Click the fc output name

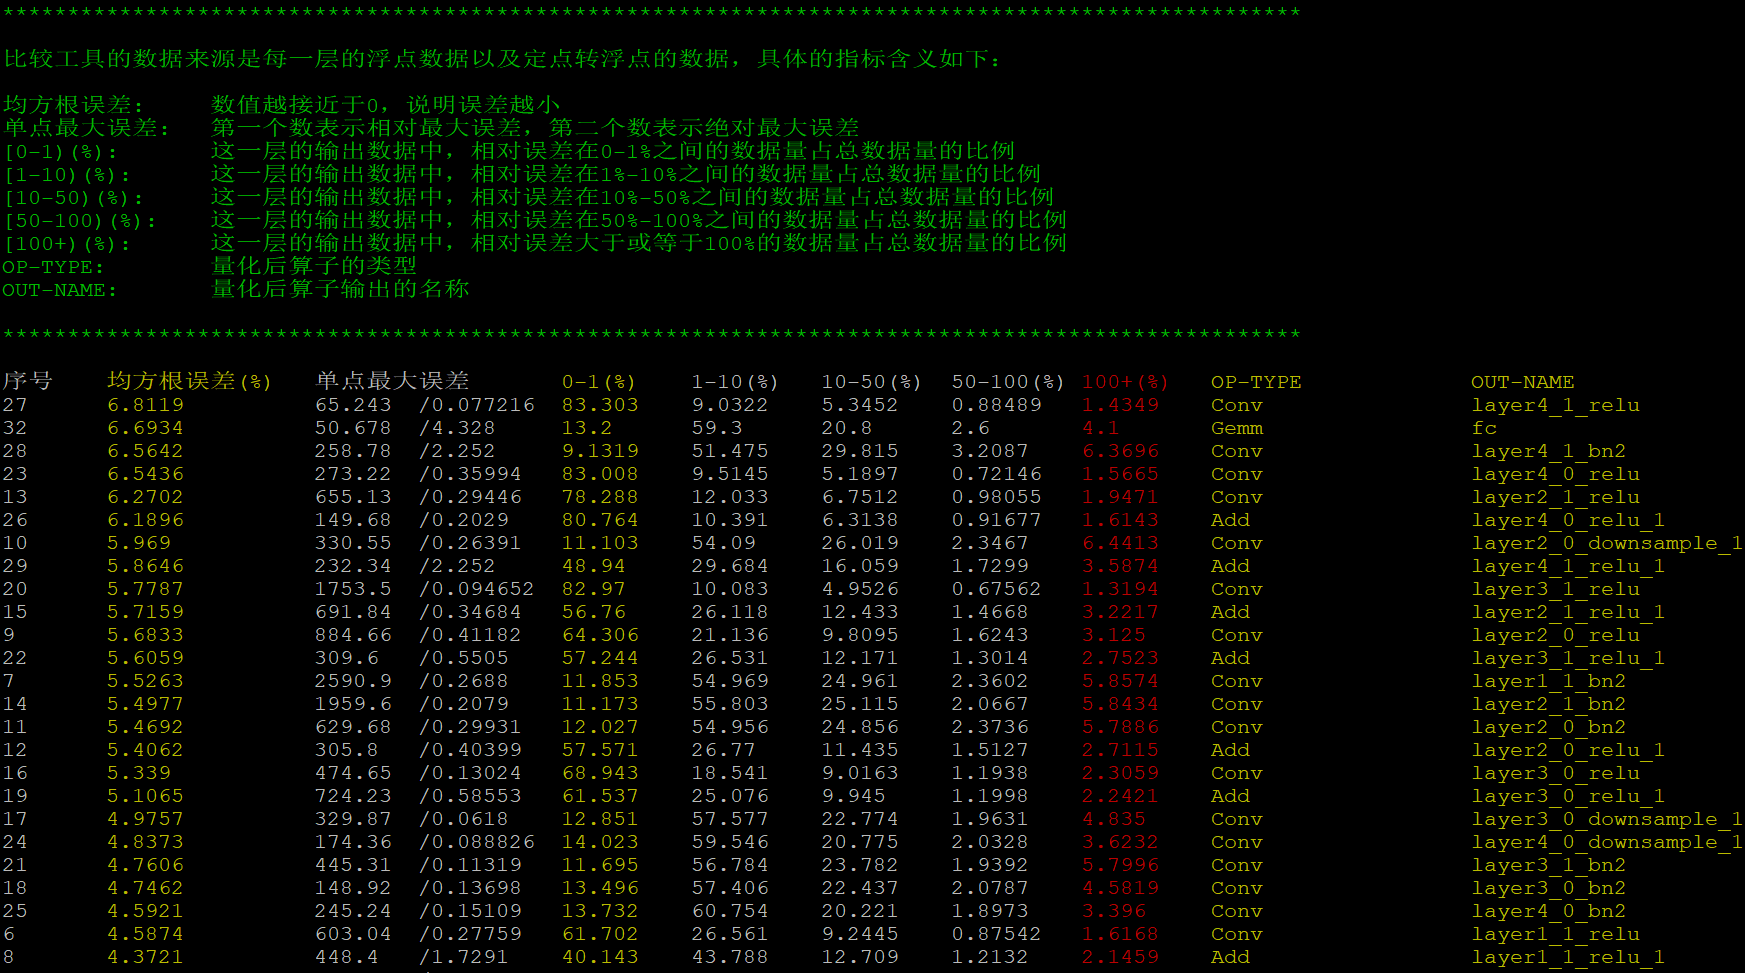[1484, 428]
